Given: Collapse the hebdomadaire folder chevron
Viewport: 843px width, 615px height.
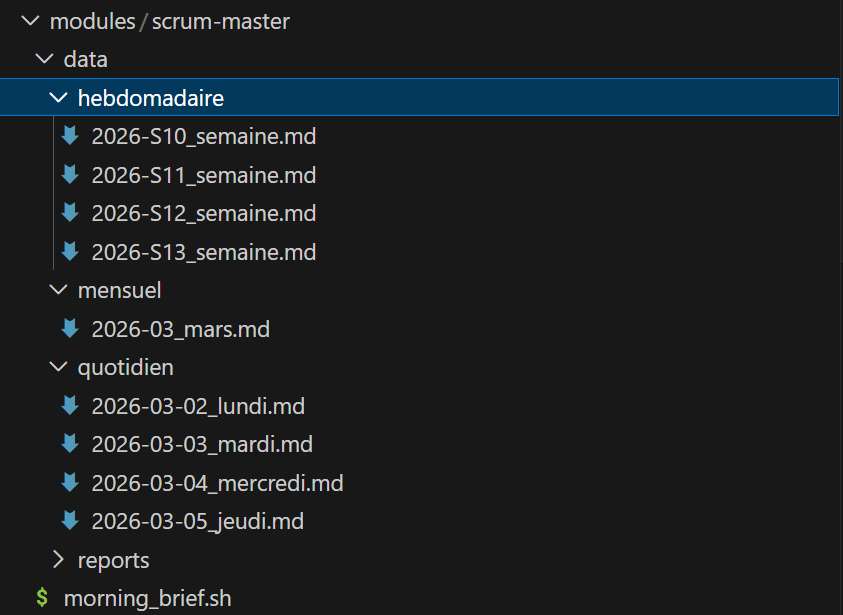Looking at the screenshot, I should pyautogui.click(x=58, y=98).
